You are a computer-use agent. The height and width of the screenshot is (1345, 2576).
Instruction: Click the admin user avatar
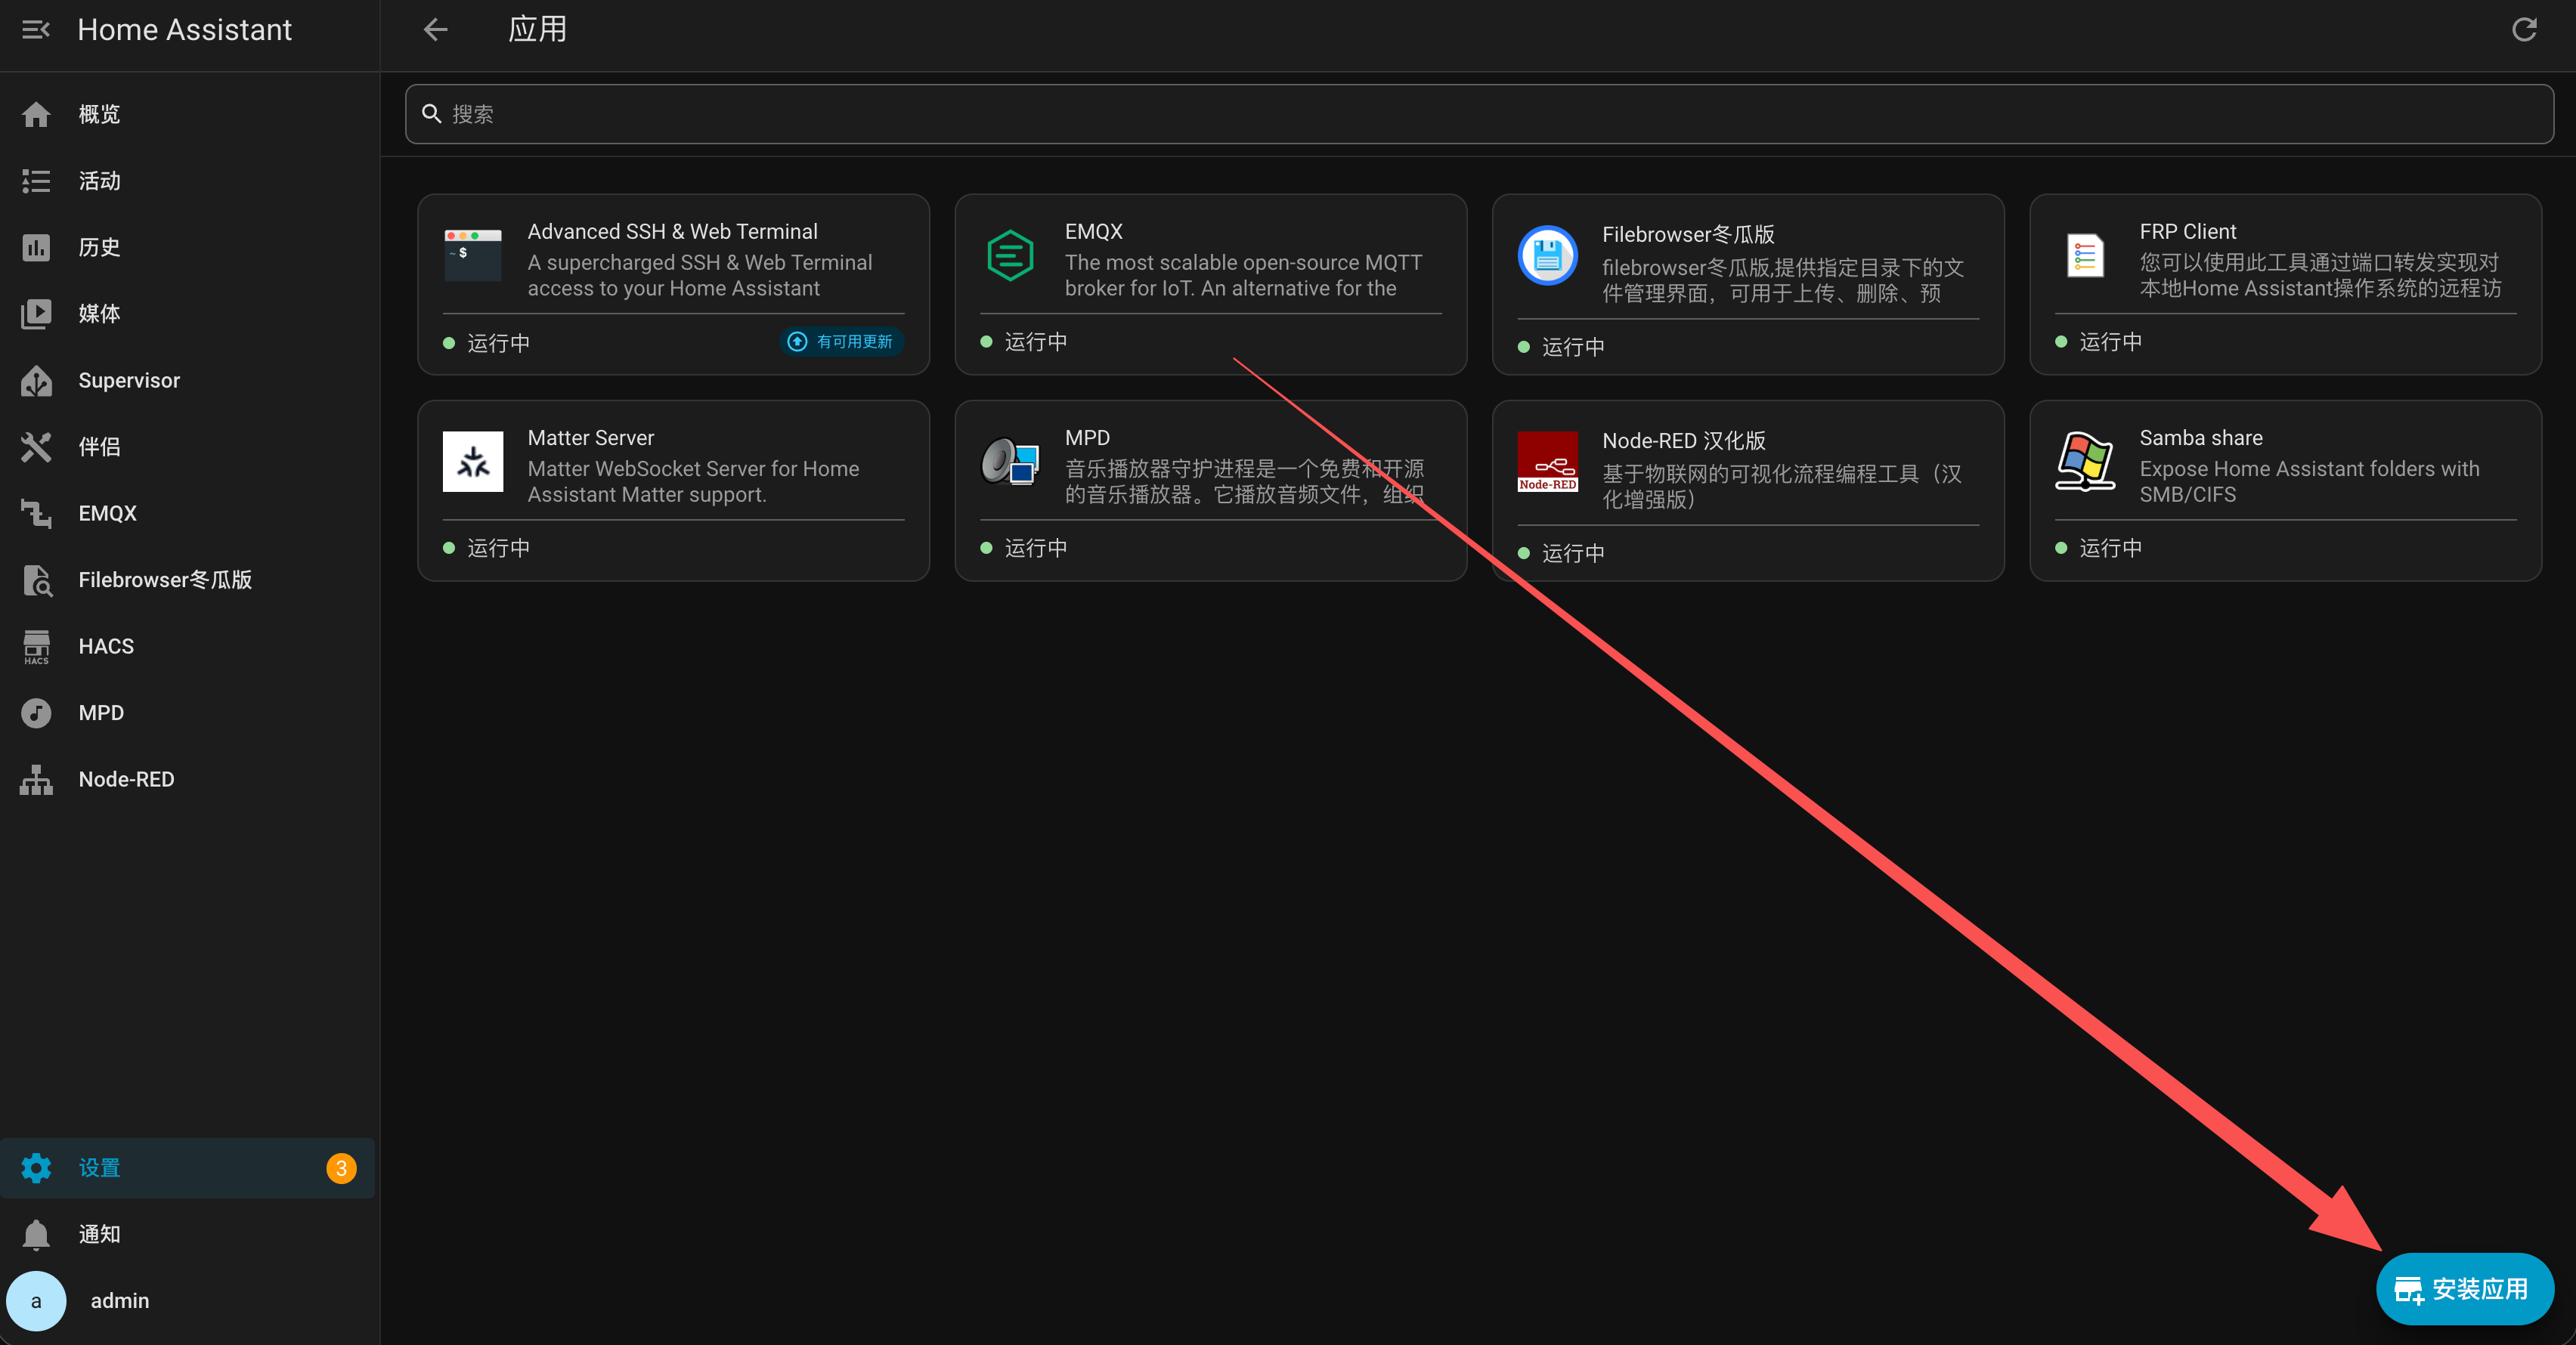(x=36, y=1301)
